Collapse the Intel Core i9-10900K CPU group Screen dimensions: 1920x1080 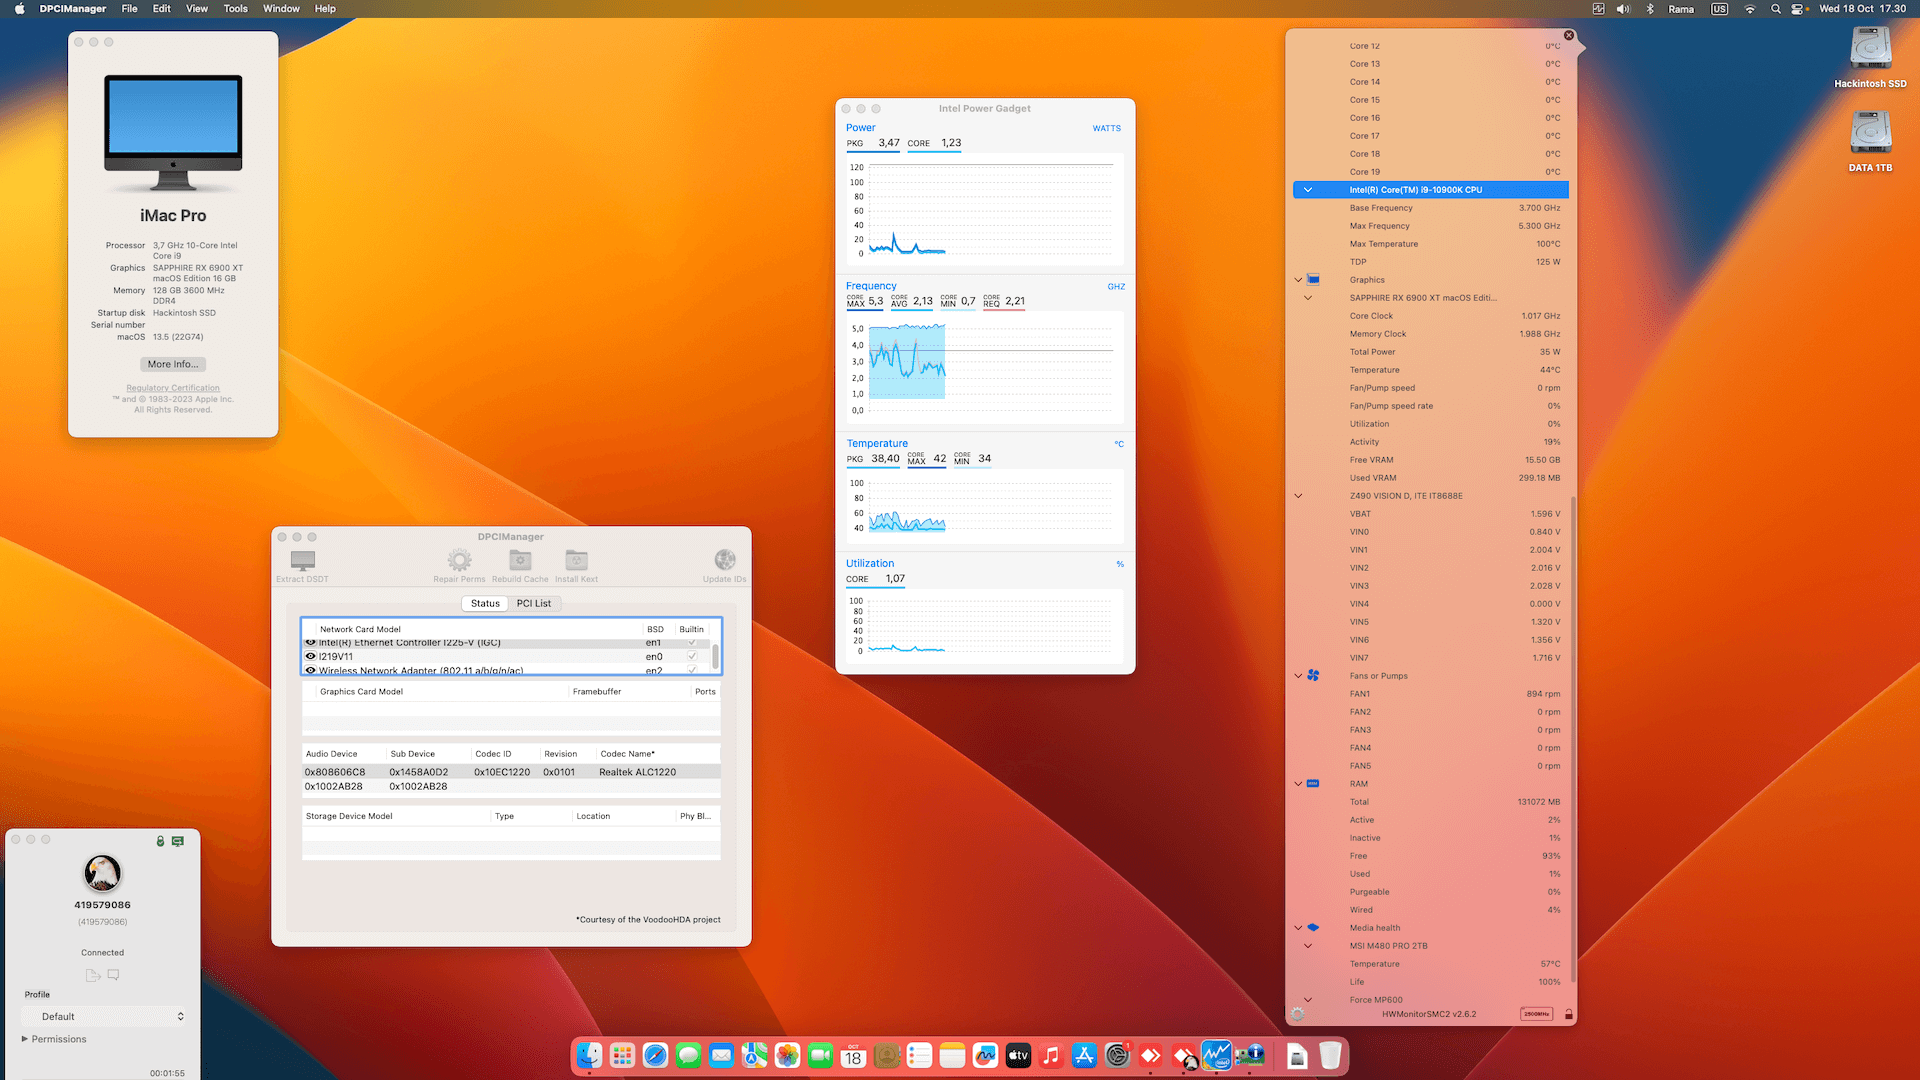pos(1307,190)
